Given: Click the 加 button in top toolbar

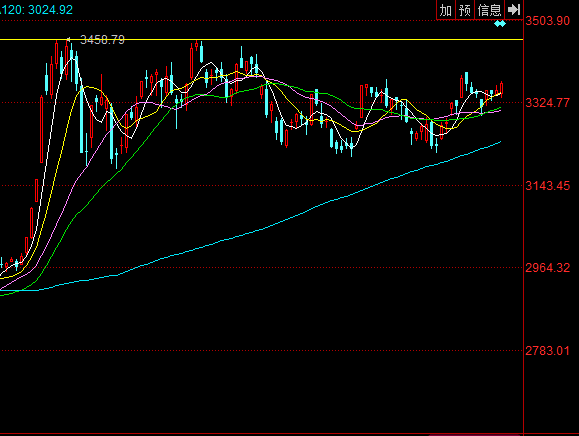Looking at the screenshot, I should point(446,10).
